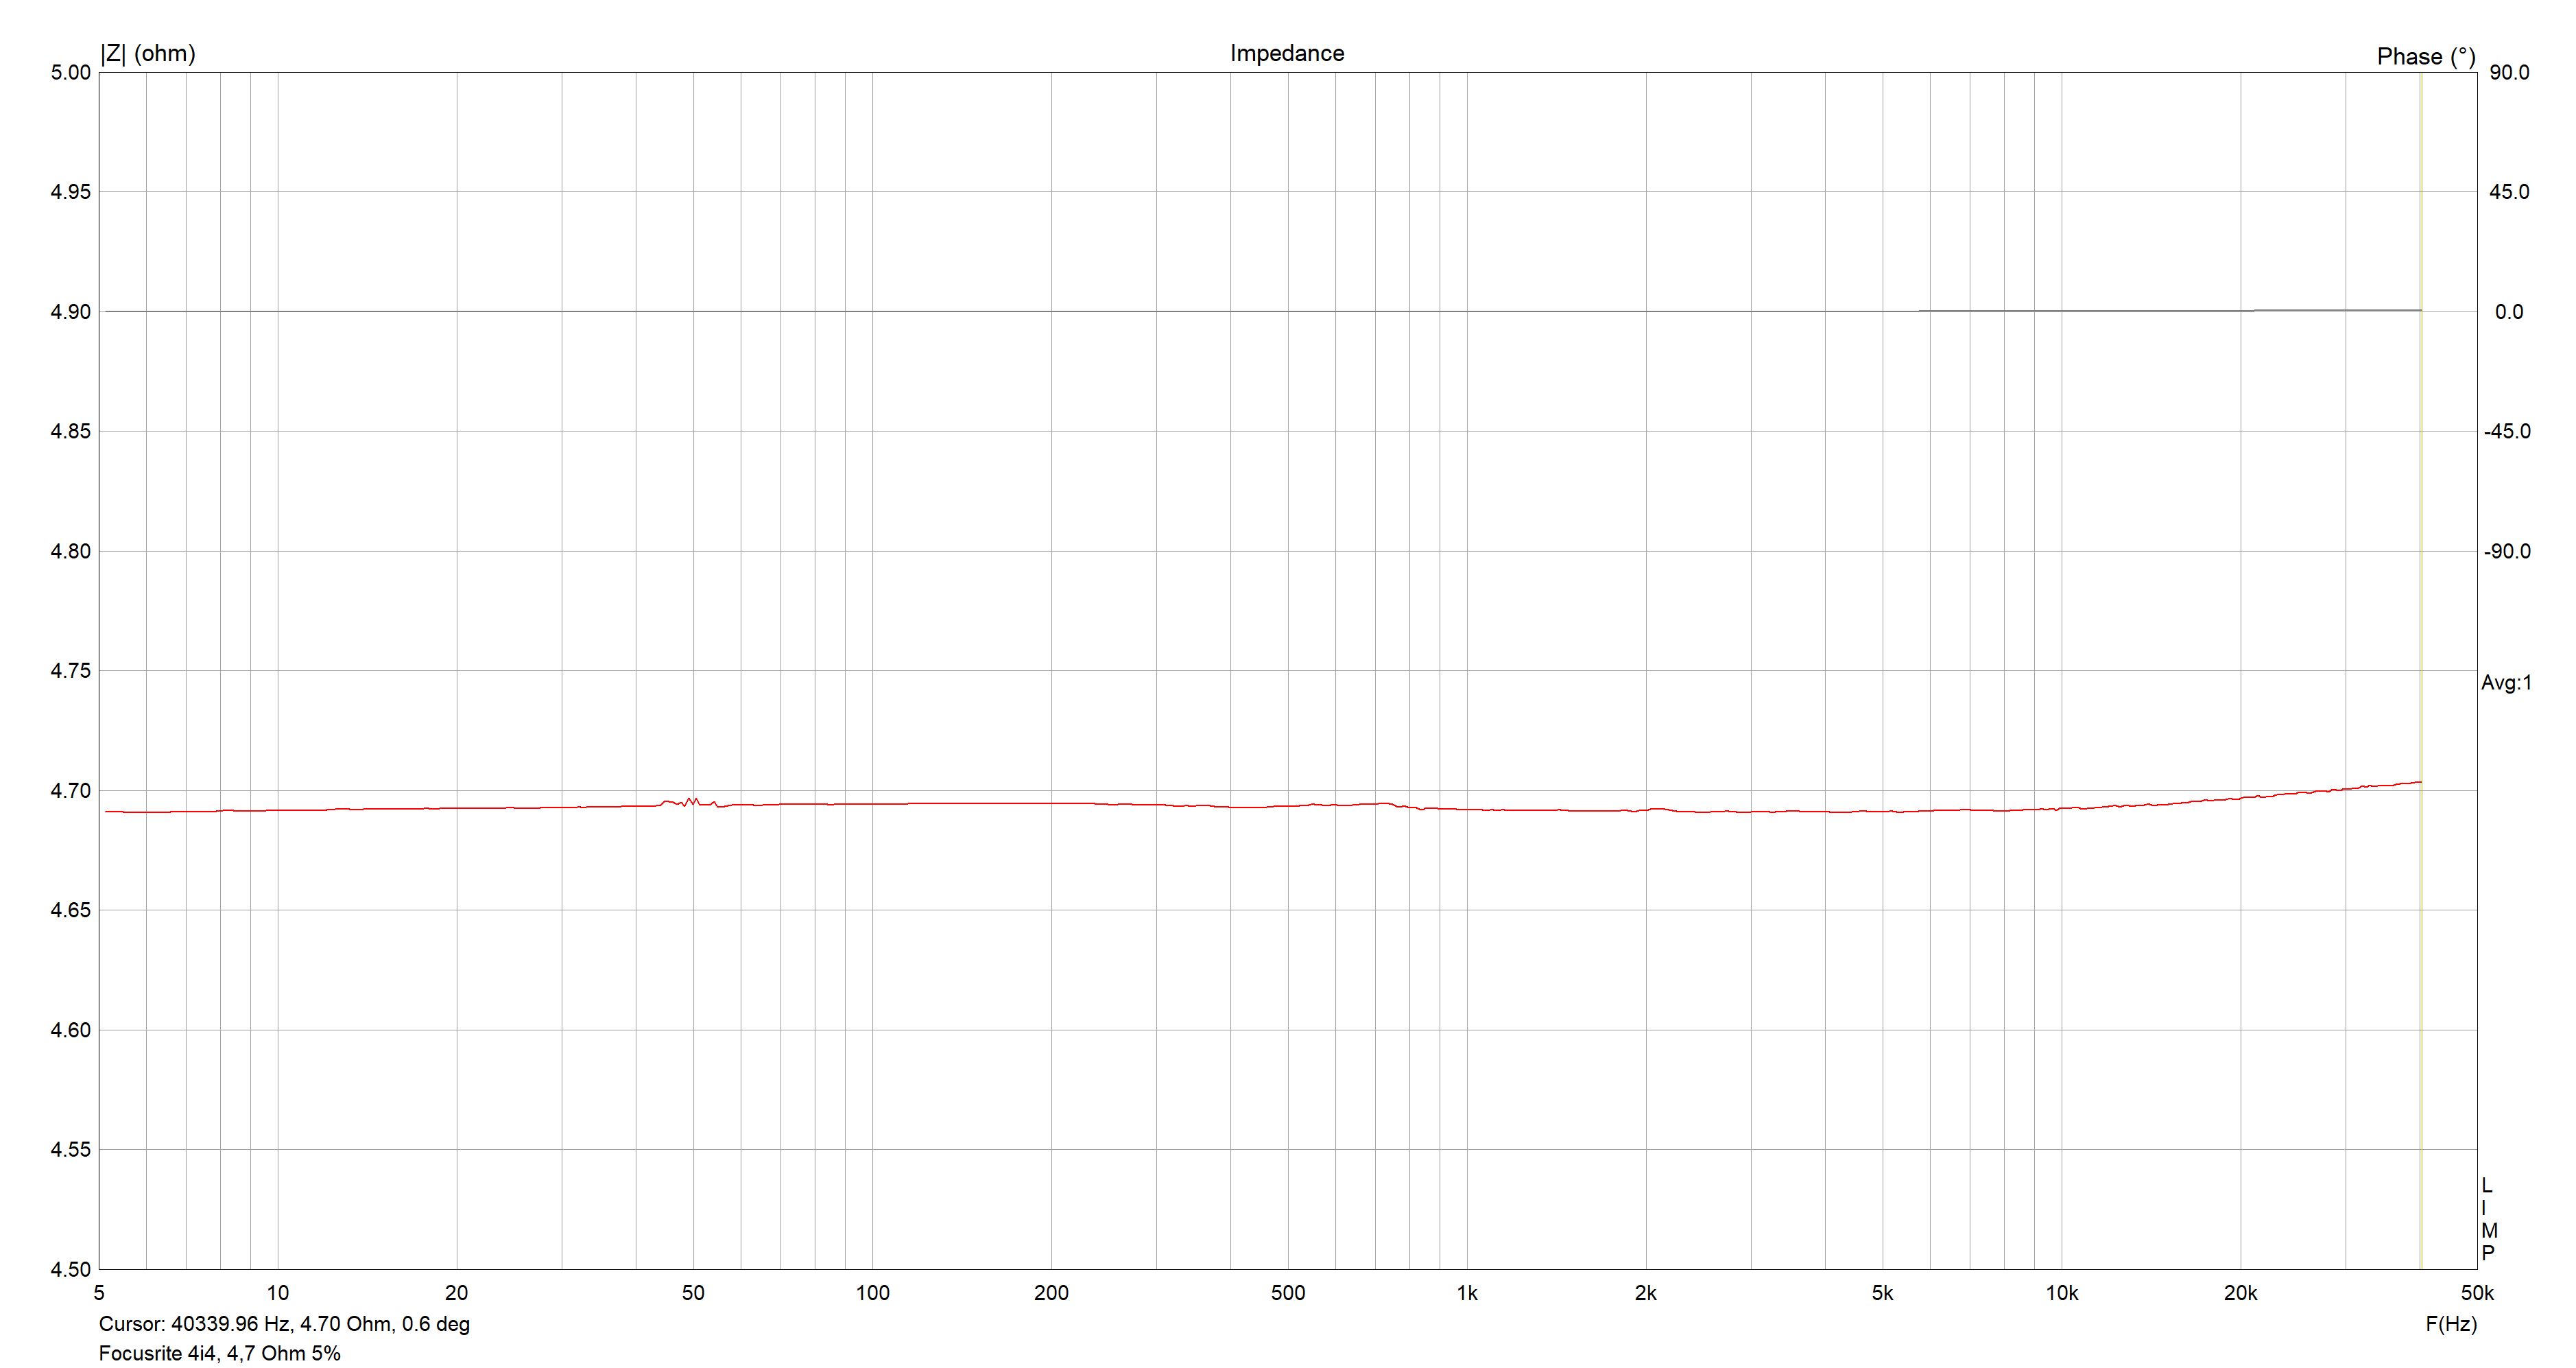This screenshot has width=2576, height=1368.
Task: Click the vertical LIMP label
Action: click(x=2489, y=1220)
